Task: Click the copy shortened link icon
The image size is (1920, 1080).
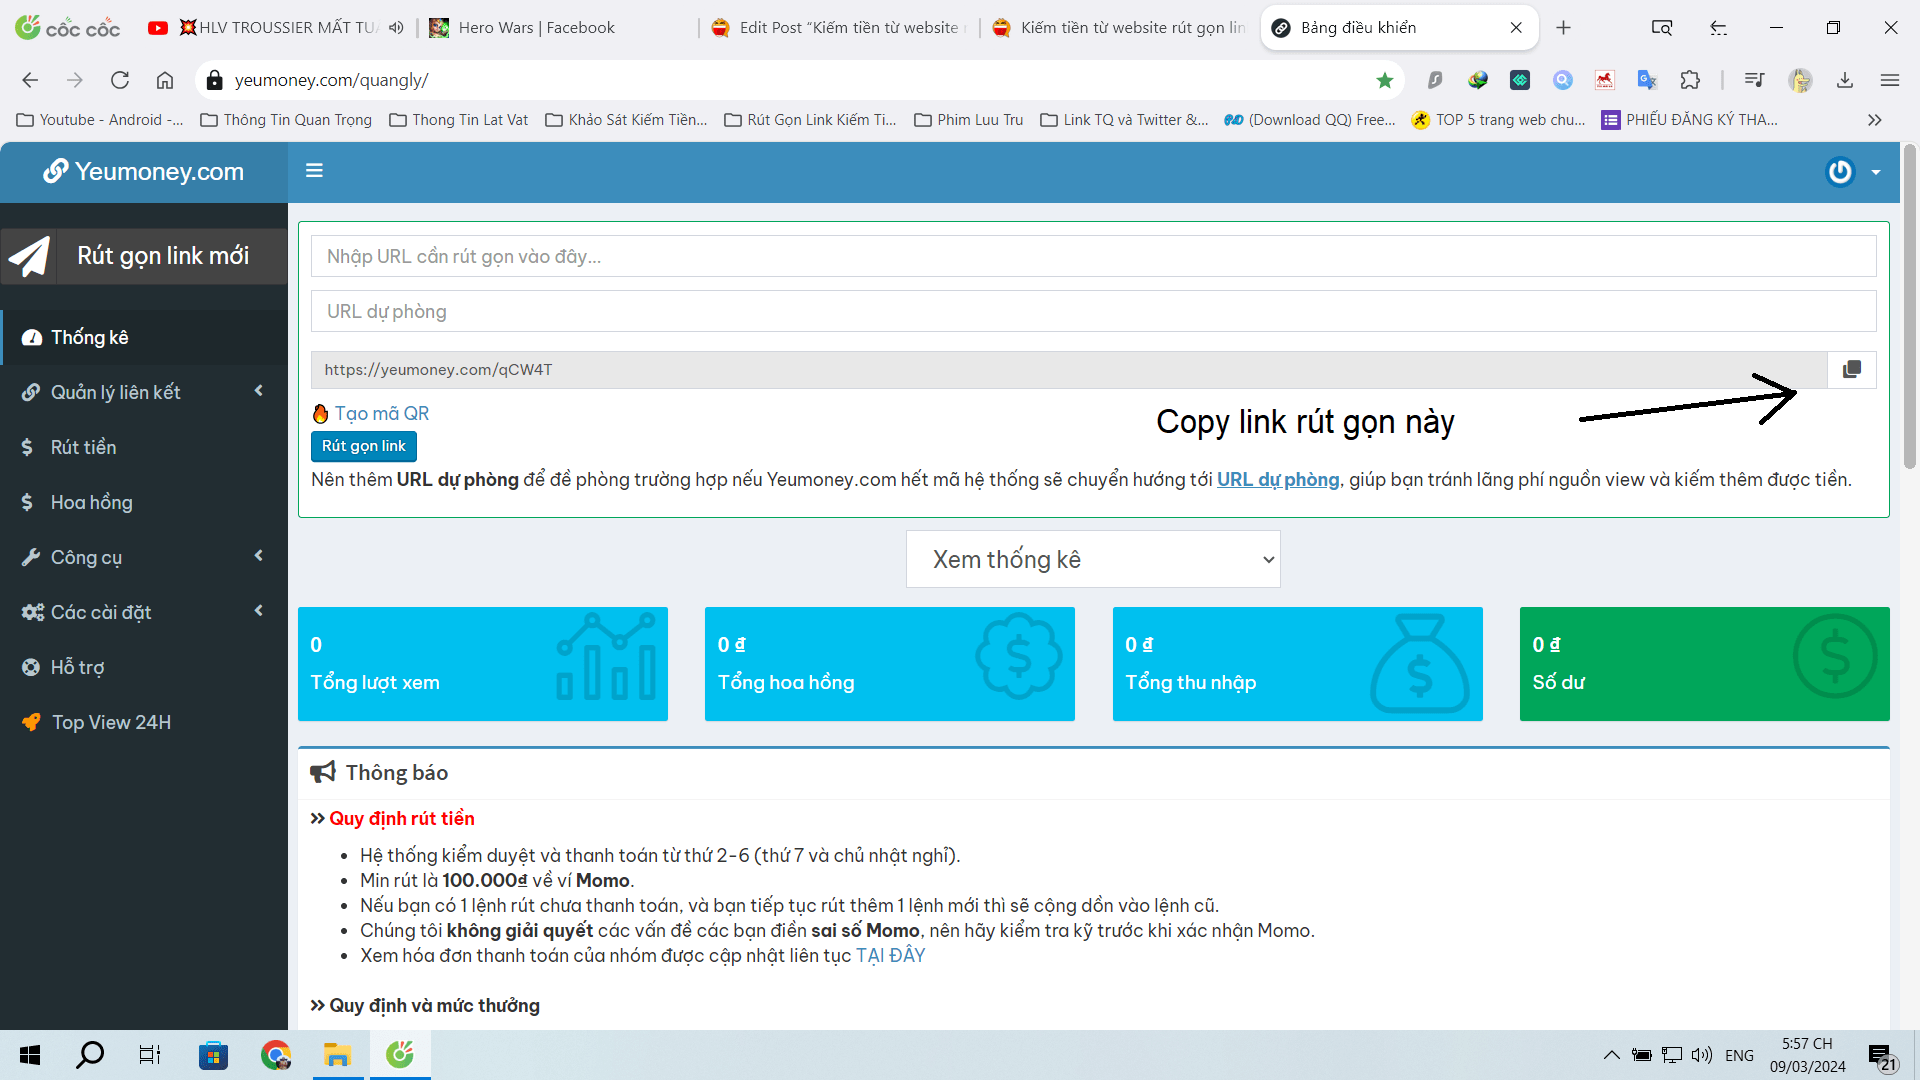Action: point(1851,370)
